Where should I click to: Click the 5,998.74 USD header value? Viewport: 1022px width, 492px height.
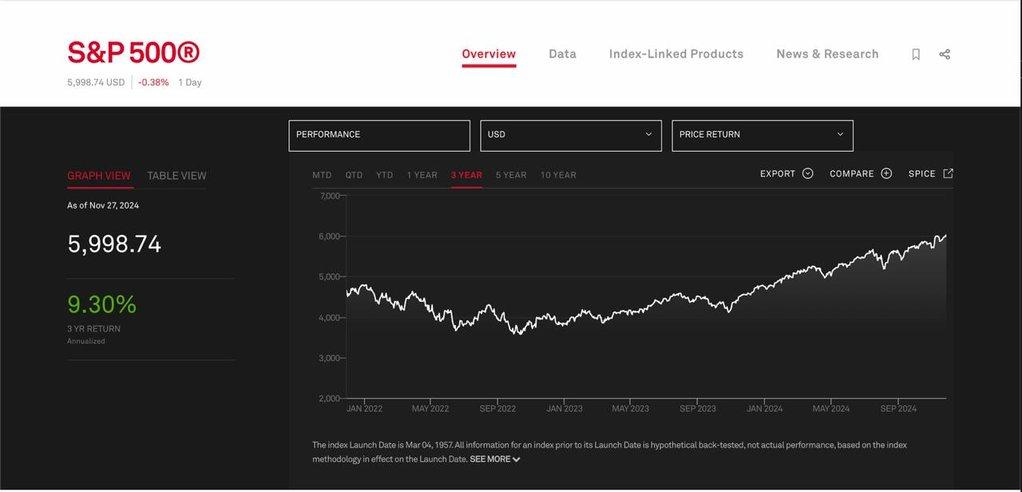(x=96, y=83)
